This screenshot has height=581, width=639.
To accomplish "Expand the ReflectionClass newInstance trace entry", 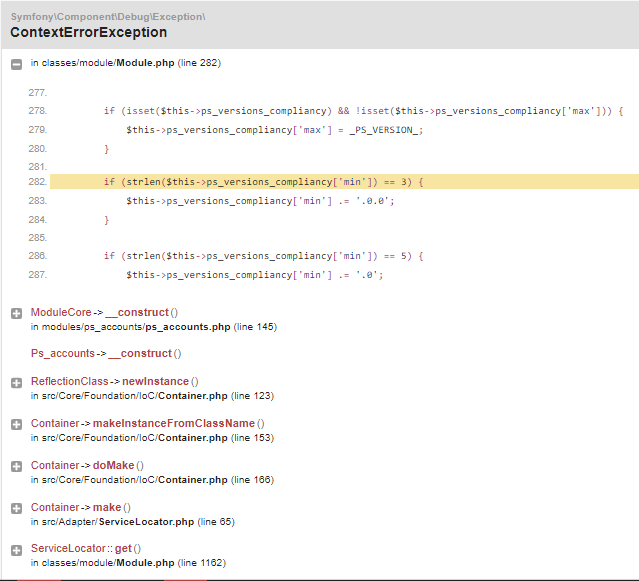I will 16,383.
